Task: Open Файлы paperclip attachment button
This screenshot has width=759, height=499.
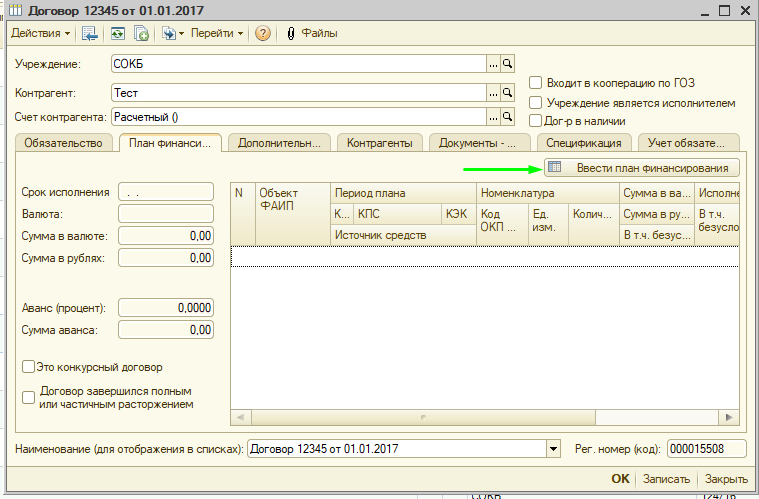Action: [312, 33]
